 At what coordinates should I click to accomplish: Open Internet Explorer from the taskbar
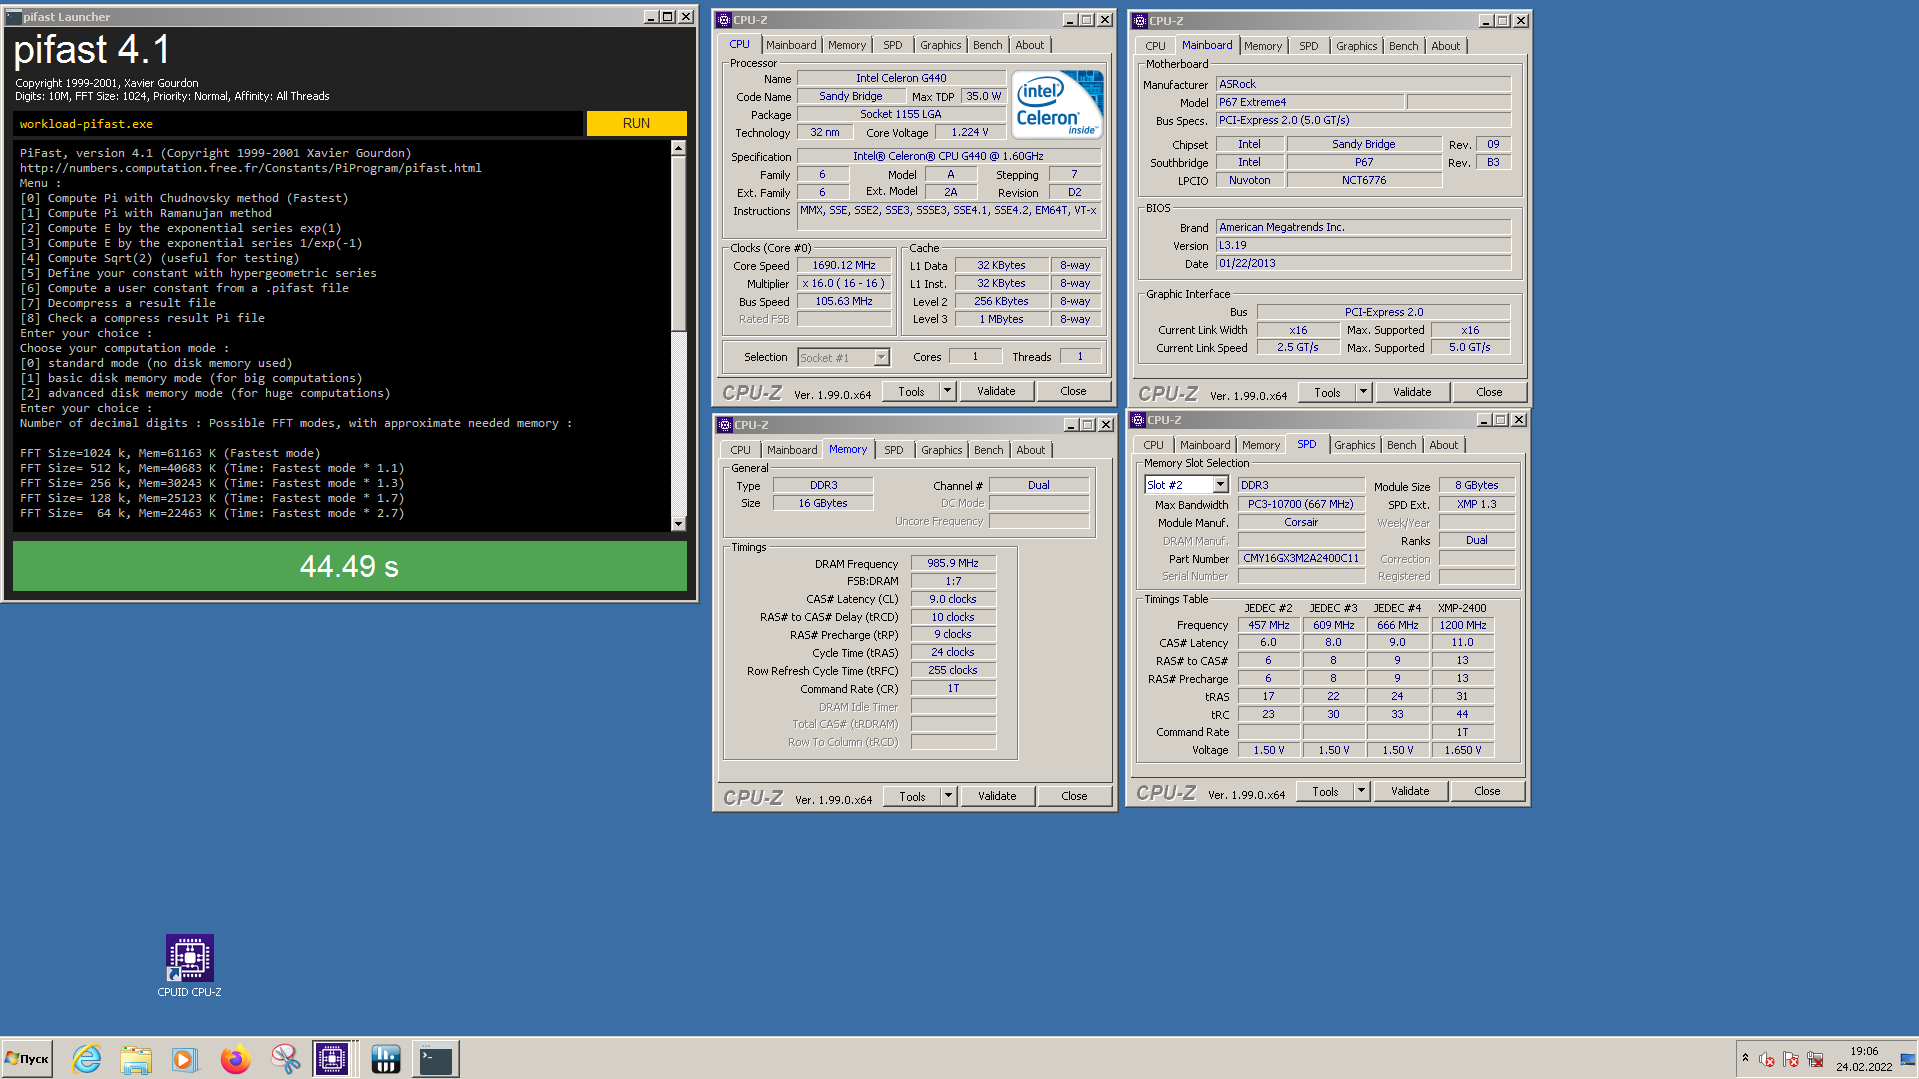coord(86,1059)
